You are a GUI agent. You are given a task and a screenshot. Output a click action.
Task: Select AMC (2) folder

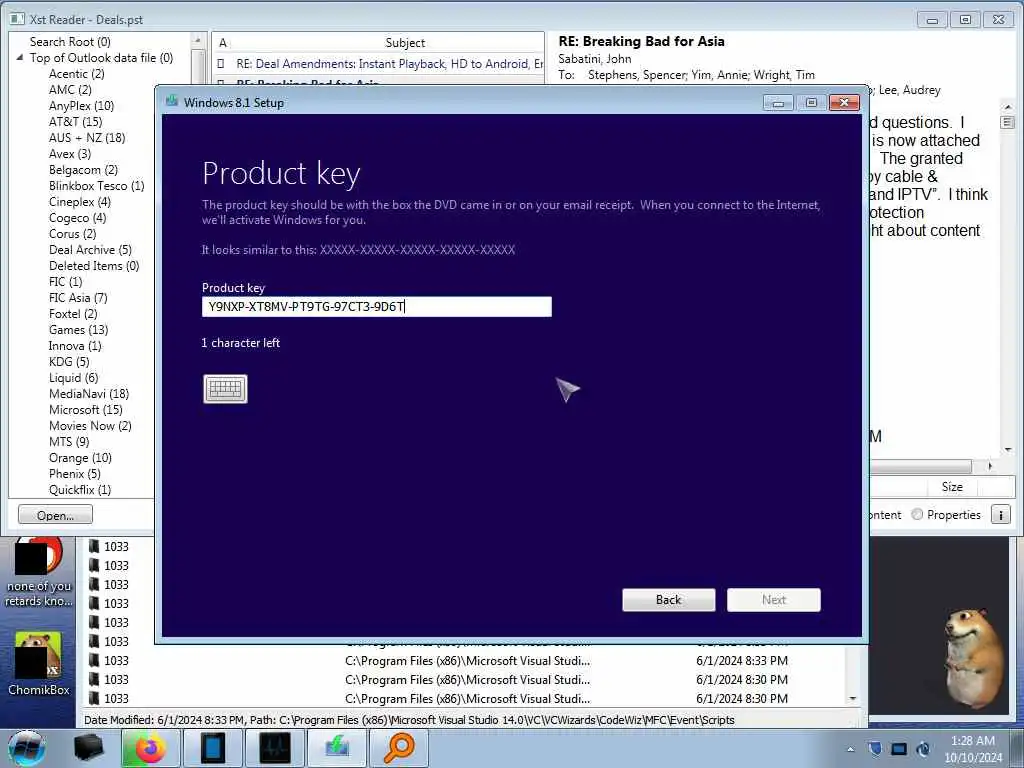70,89
